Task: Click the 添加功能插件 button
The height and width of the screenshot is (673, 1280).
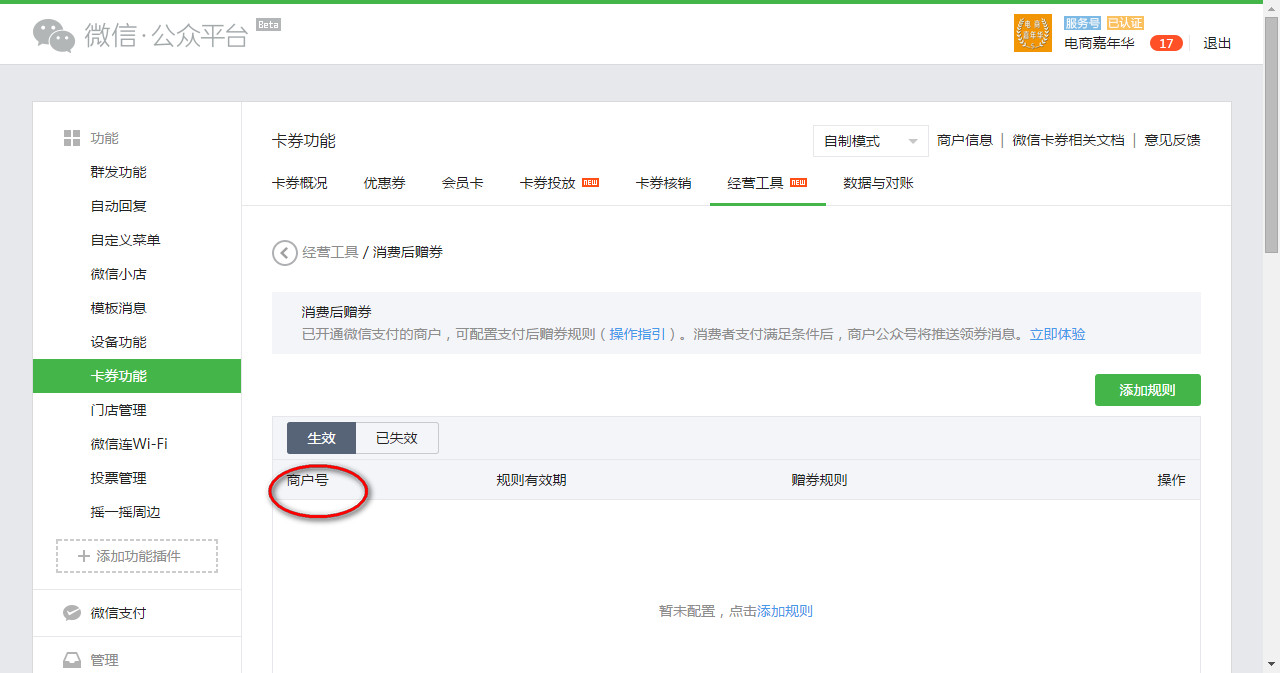Action: click(137, 556)
